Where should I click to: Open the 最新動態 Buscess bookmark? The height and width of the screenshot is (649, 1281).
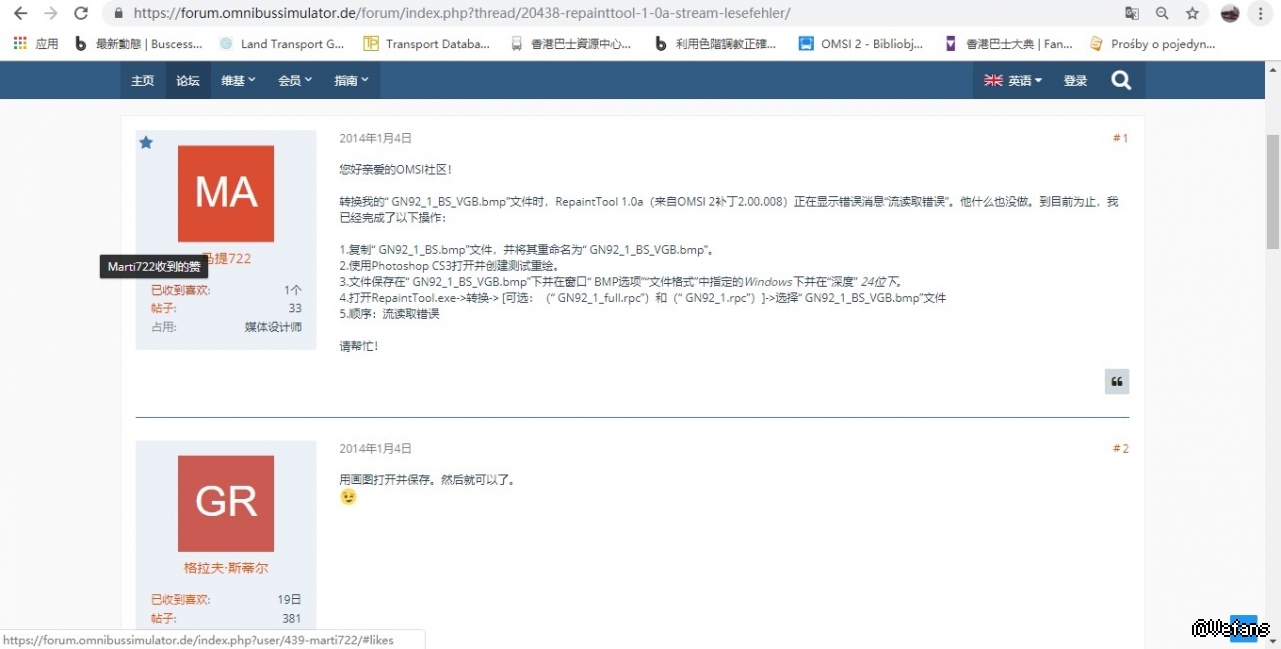(139, 44)
